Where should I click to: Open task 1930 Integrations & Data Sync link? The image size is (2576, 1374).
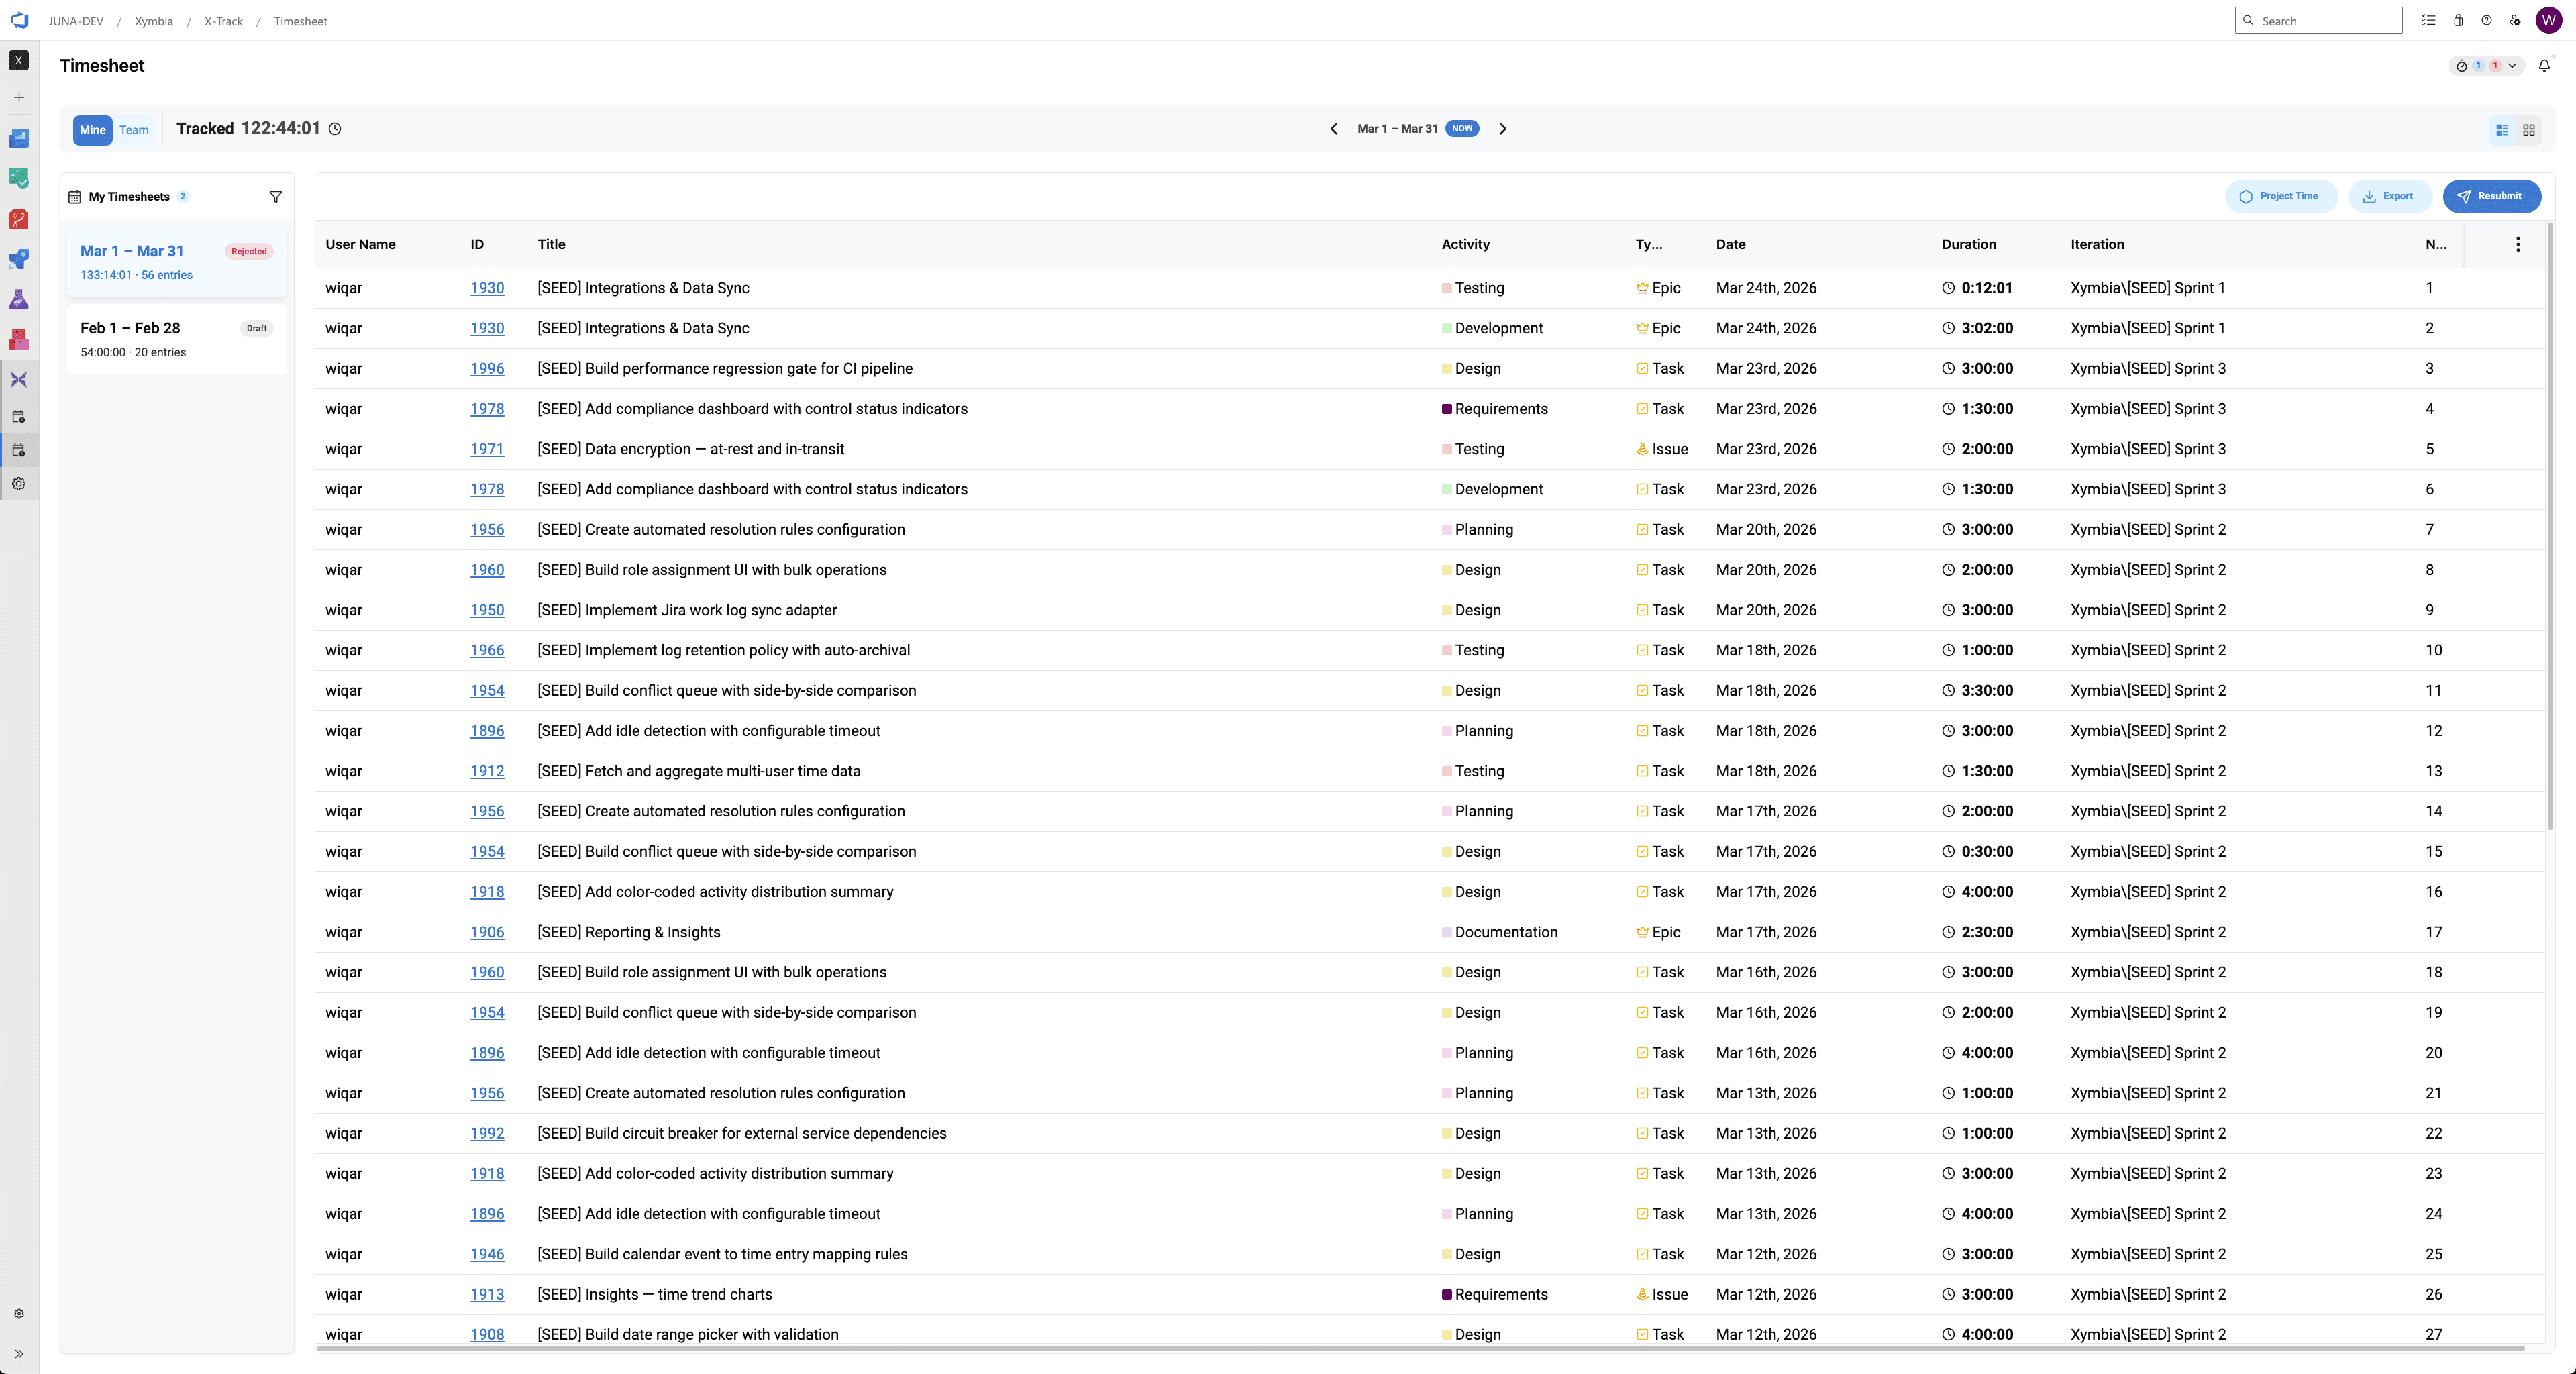[x=487, y=288]
